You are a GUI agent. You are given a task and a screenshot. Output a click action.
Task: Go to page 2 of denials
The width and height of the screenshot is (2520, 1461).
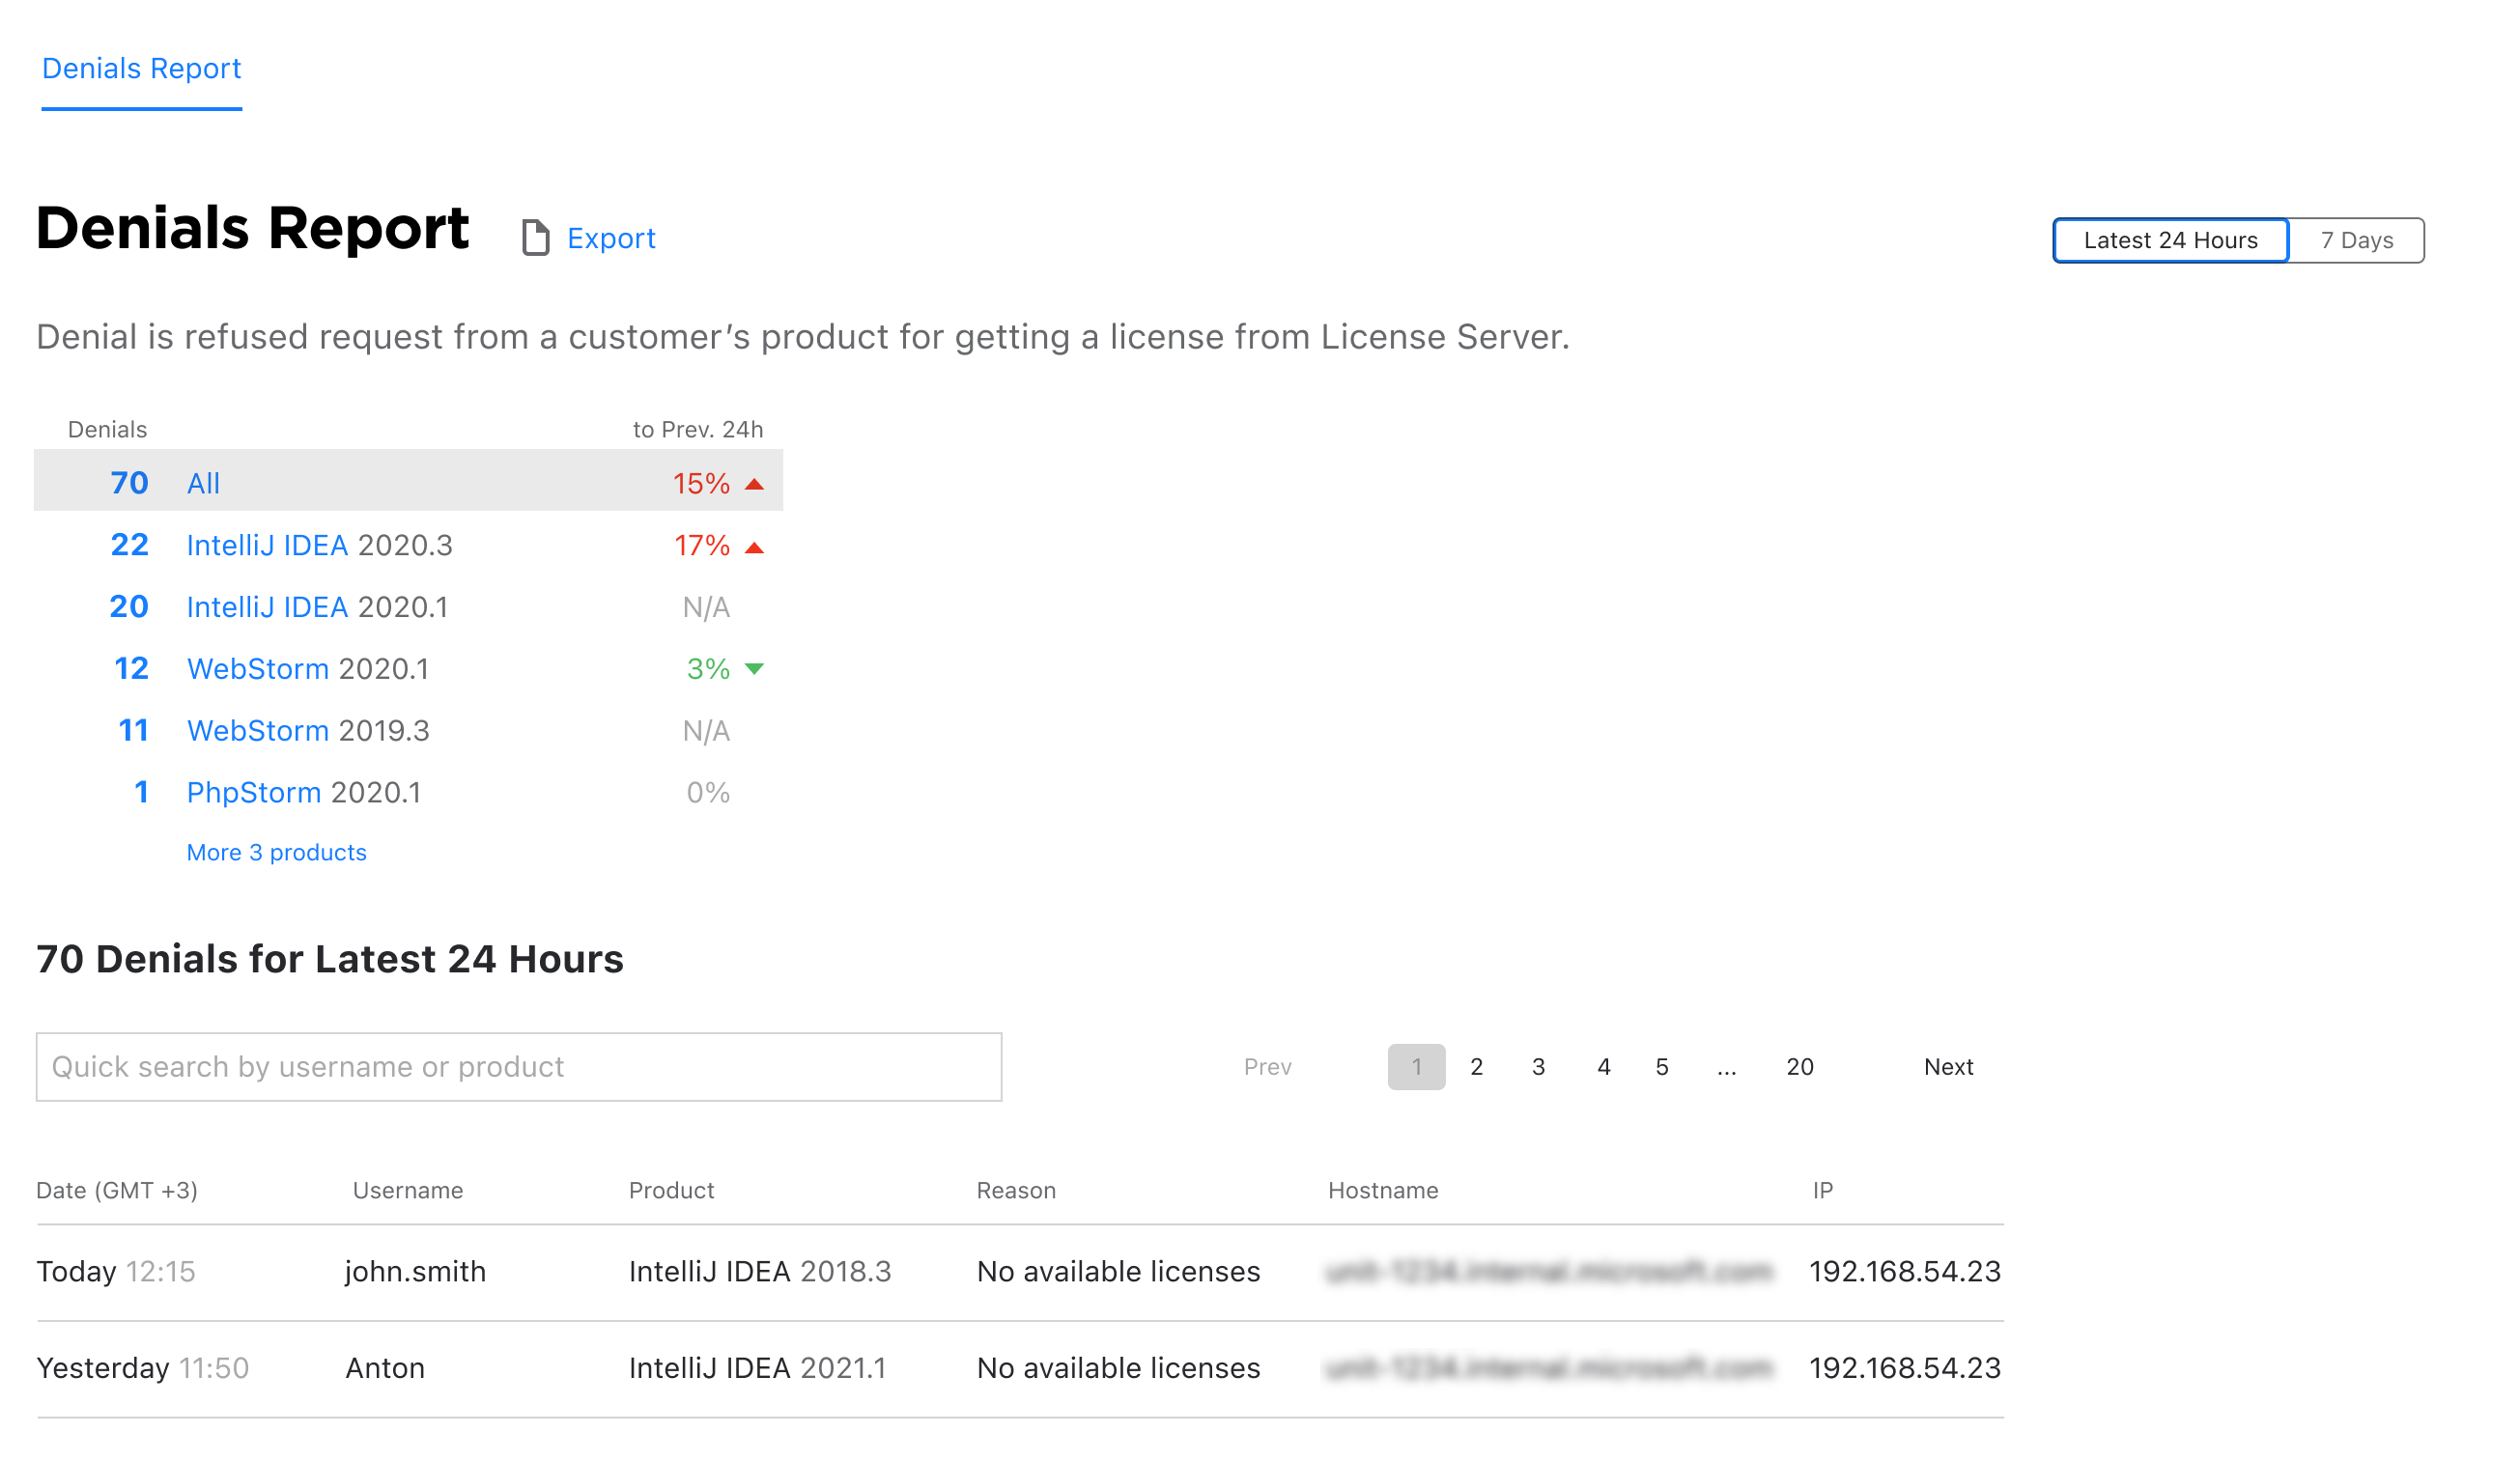tap(1476, 1067)
